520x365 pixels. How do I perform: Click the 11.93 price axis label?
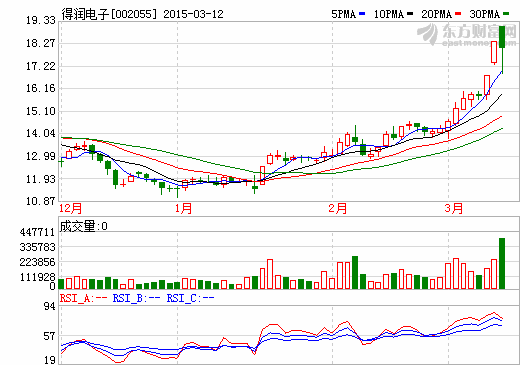coord(41,179)
